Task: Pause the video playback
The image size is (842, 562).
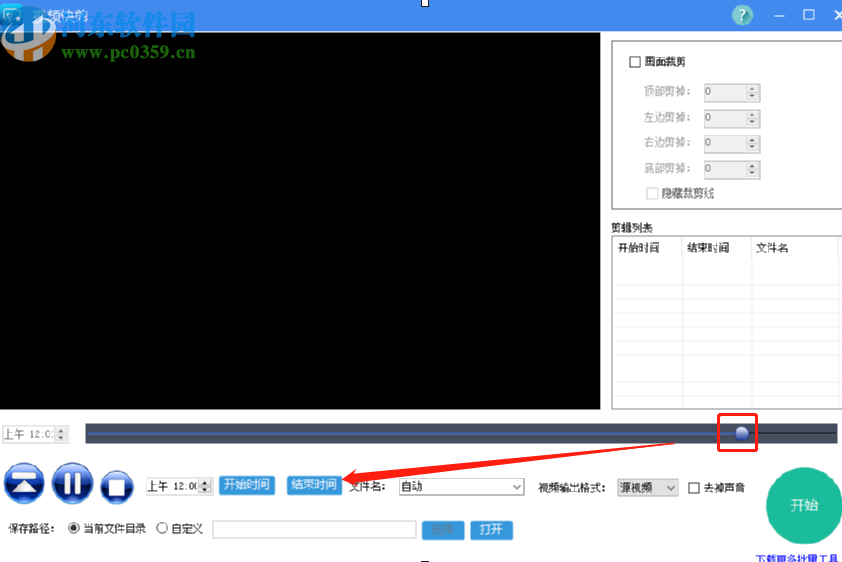Action: click(x=72, y=484)
